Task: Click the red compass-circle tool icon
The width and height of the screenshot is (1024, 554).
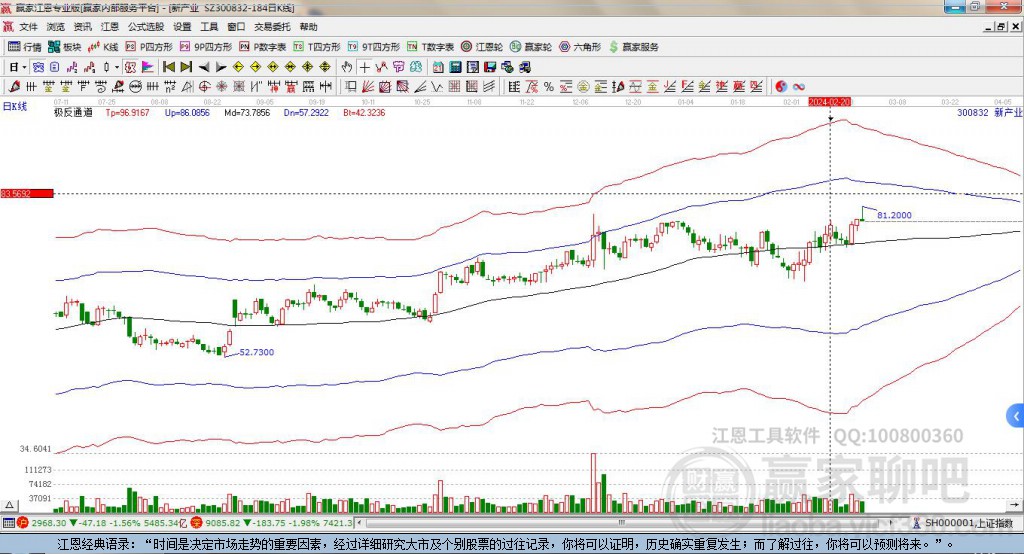Action: [204, 86]
